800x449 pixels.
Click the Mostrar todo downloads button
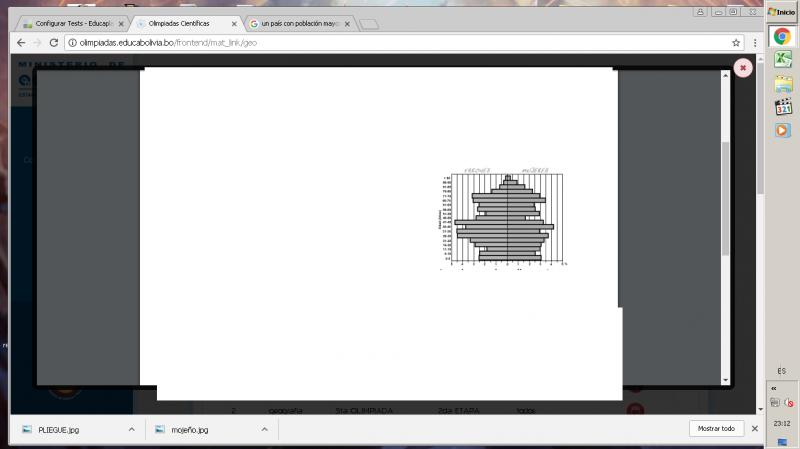coord(716,429)
